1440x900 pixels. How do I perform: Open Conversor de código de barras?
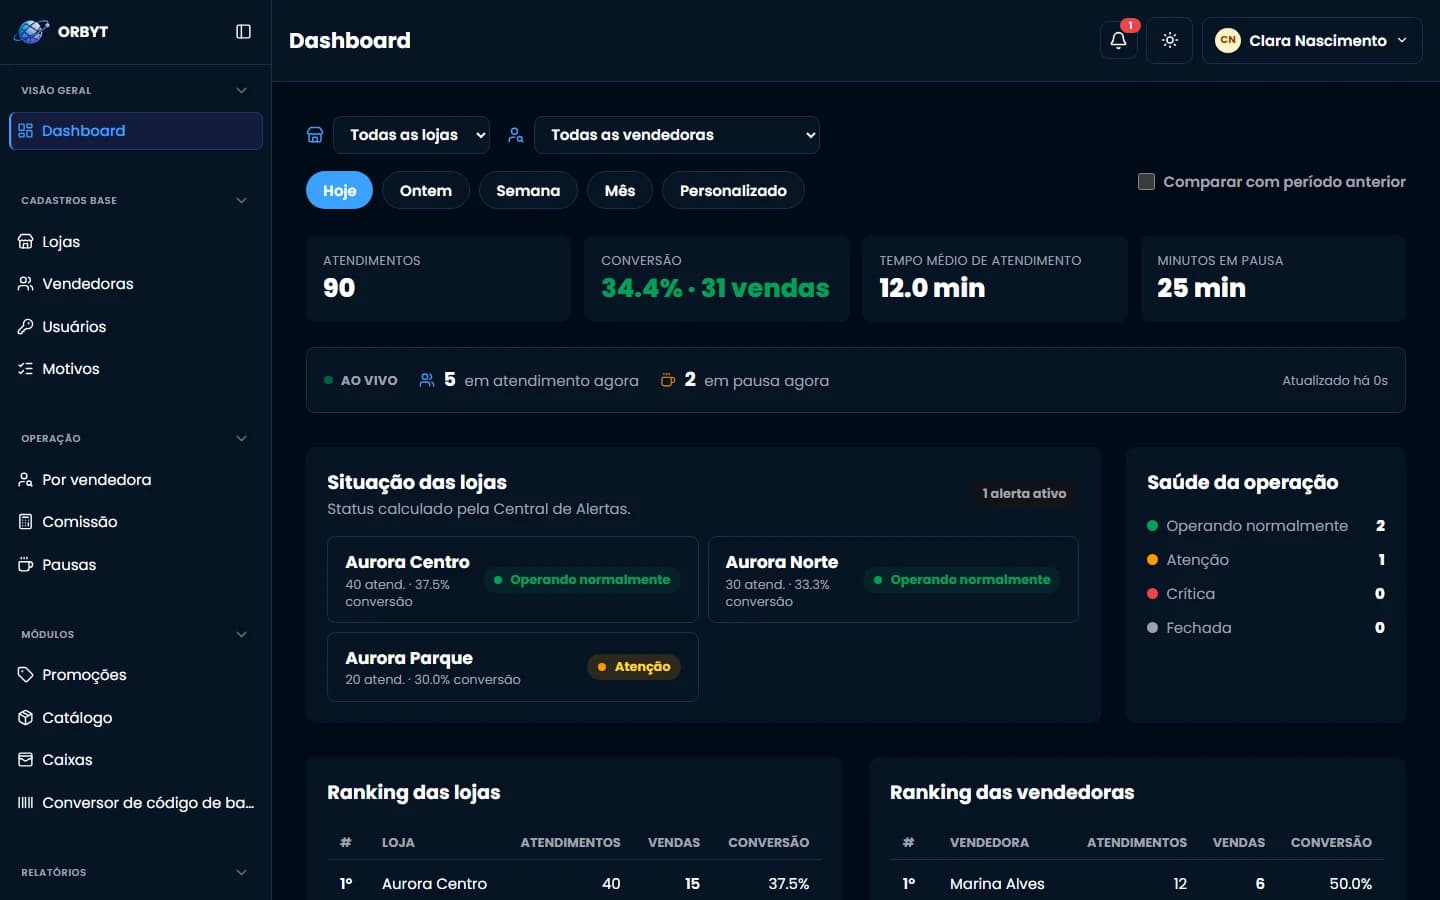(136, 803)
